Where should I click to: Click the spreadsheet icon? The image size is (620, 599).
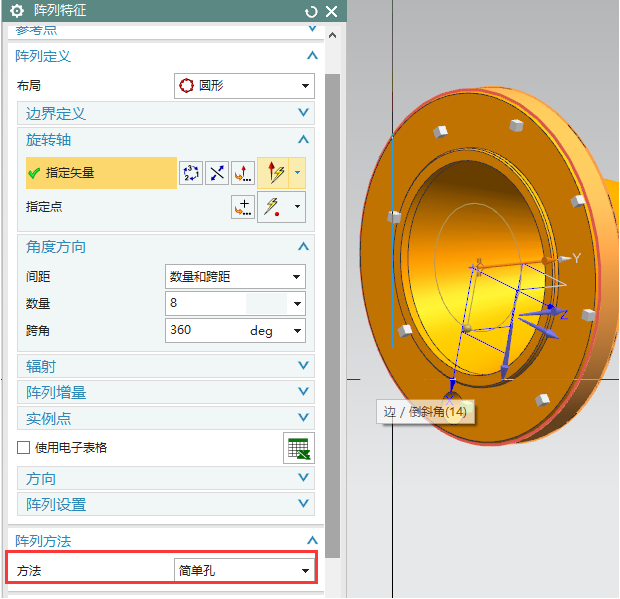pyautogui.click(x=298, y=448)
